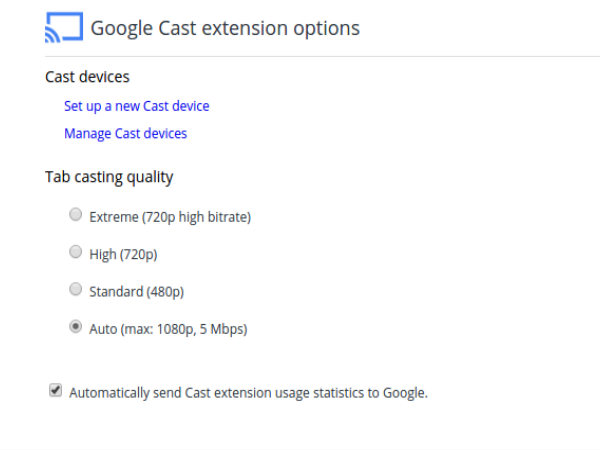Screen dimensions: 600x450
Task: Open the Set up a new Cast device link
Action: click(137, 106)
